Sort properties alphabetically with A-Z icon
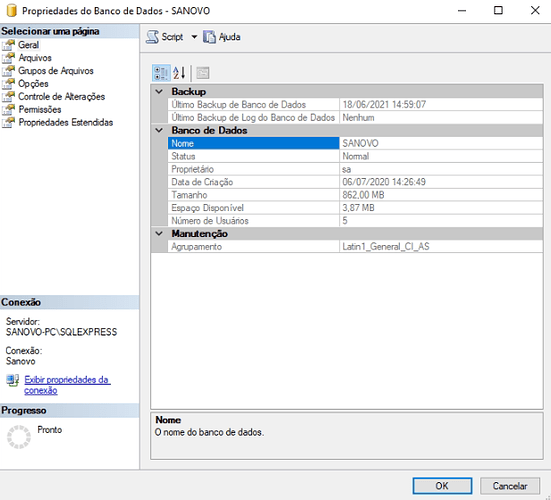The width and height of the screenshot is (551, 500). point(179,73)
